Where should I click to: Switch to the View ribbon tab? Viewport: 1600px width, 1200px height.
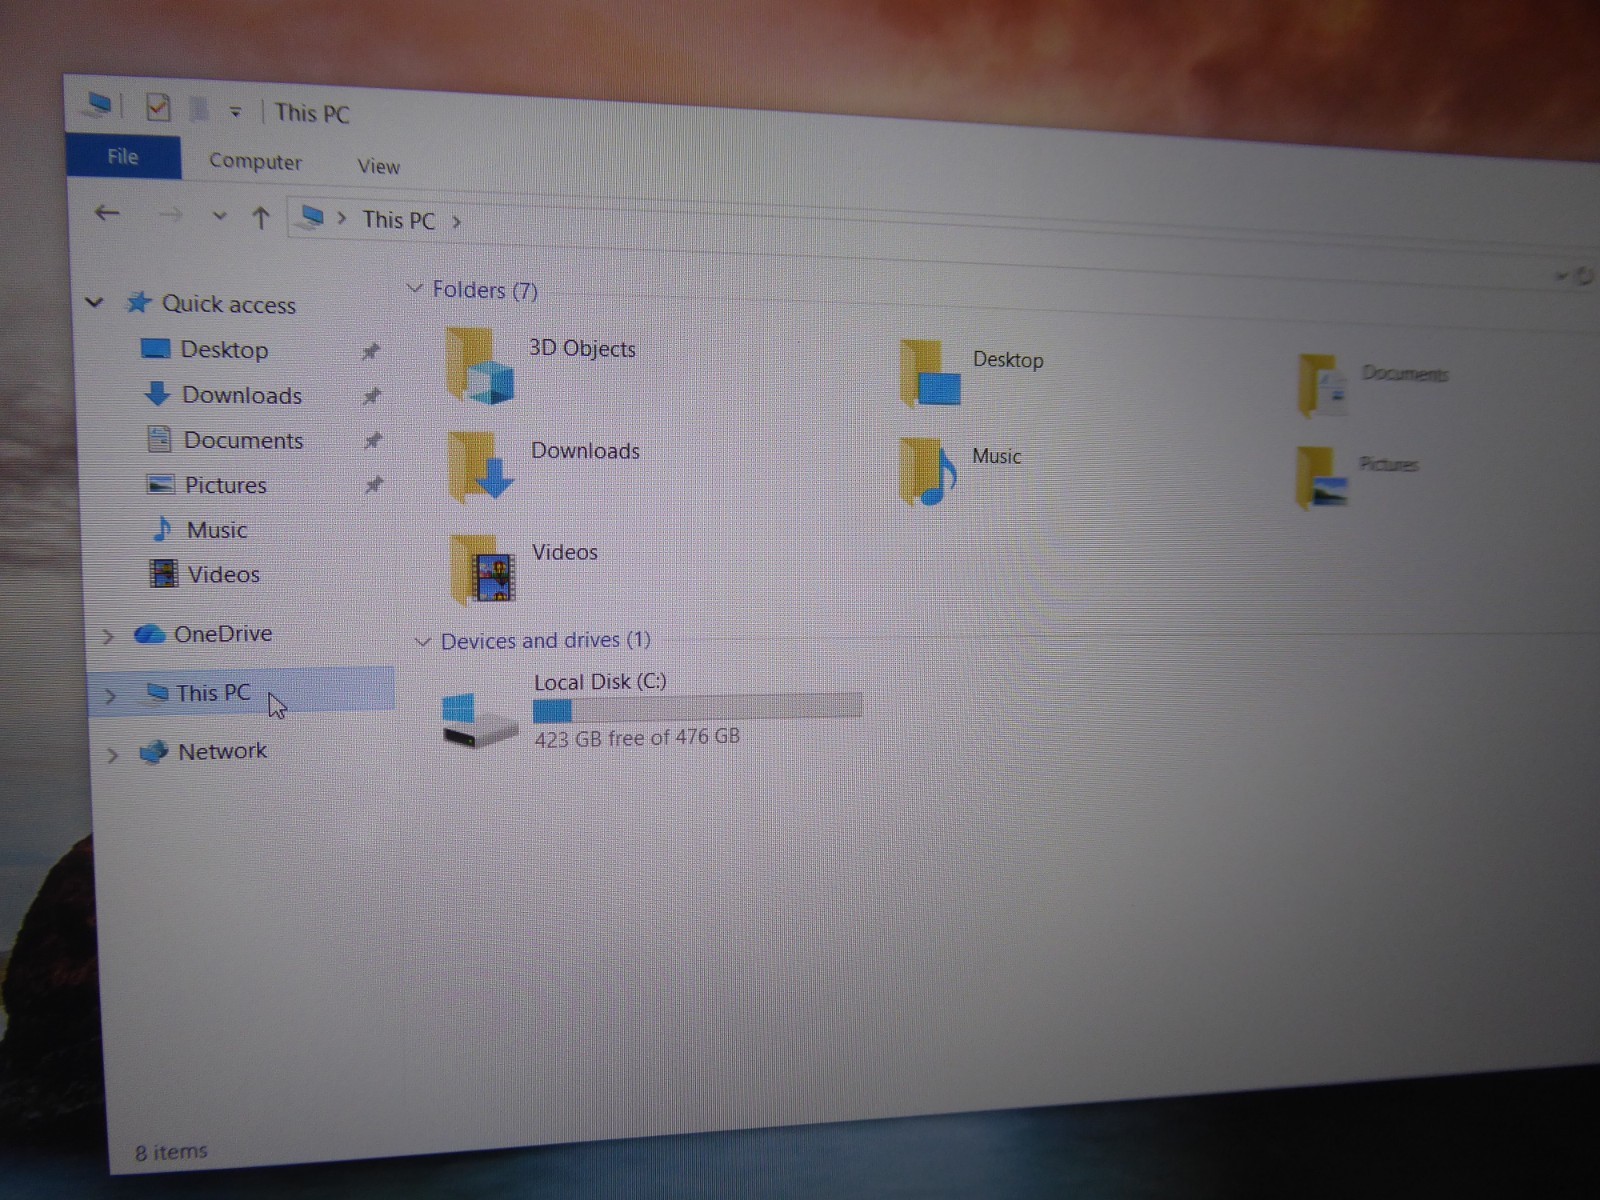[378, 166]
